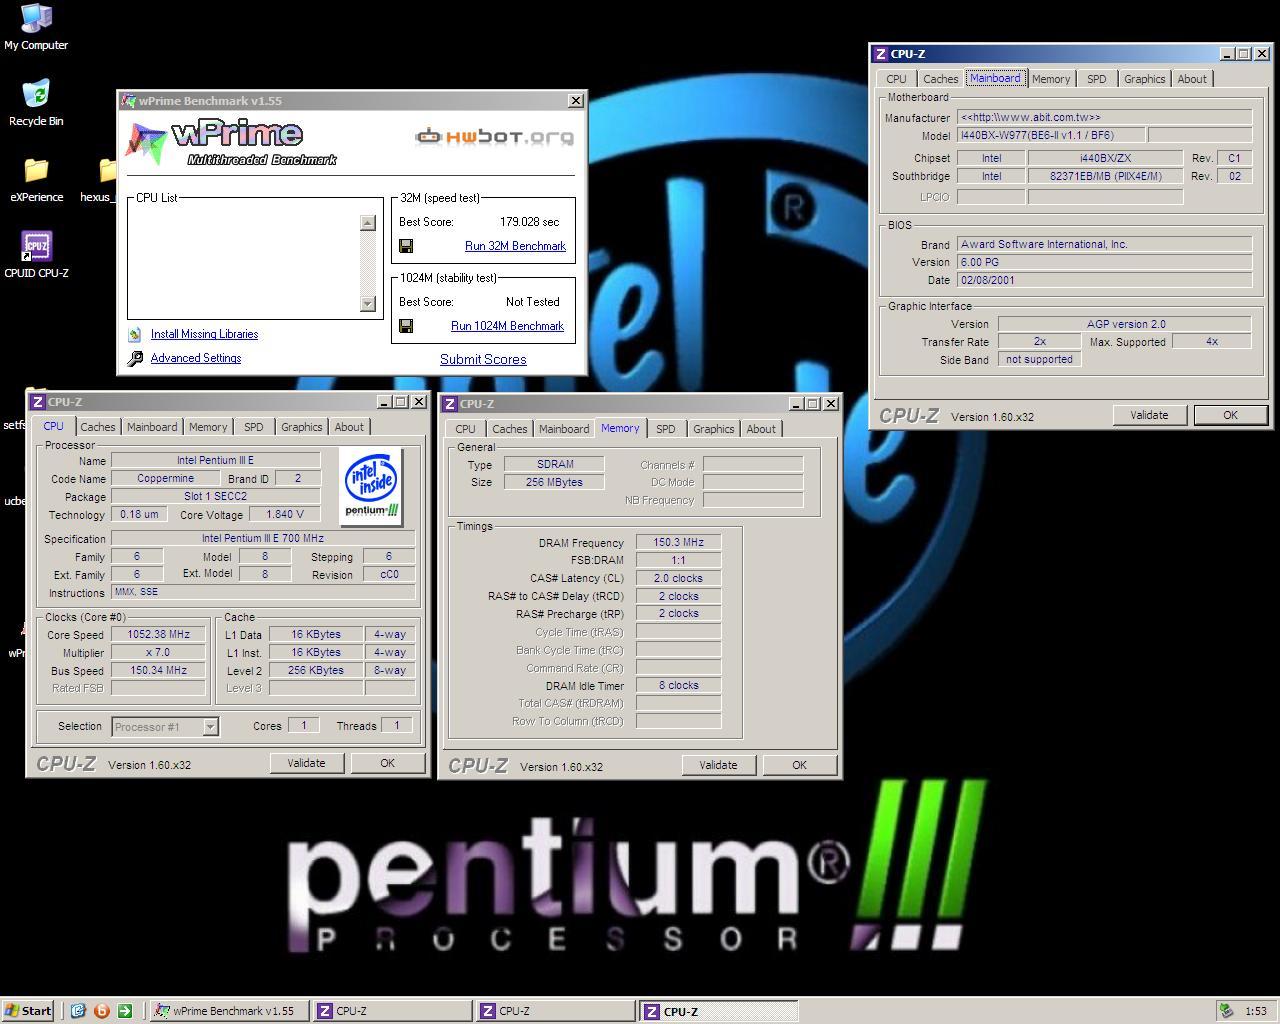The width and height of the screenshot is (1280, 1024).
Task: Click Validate in the Memory window
Action: pos(718,765)
